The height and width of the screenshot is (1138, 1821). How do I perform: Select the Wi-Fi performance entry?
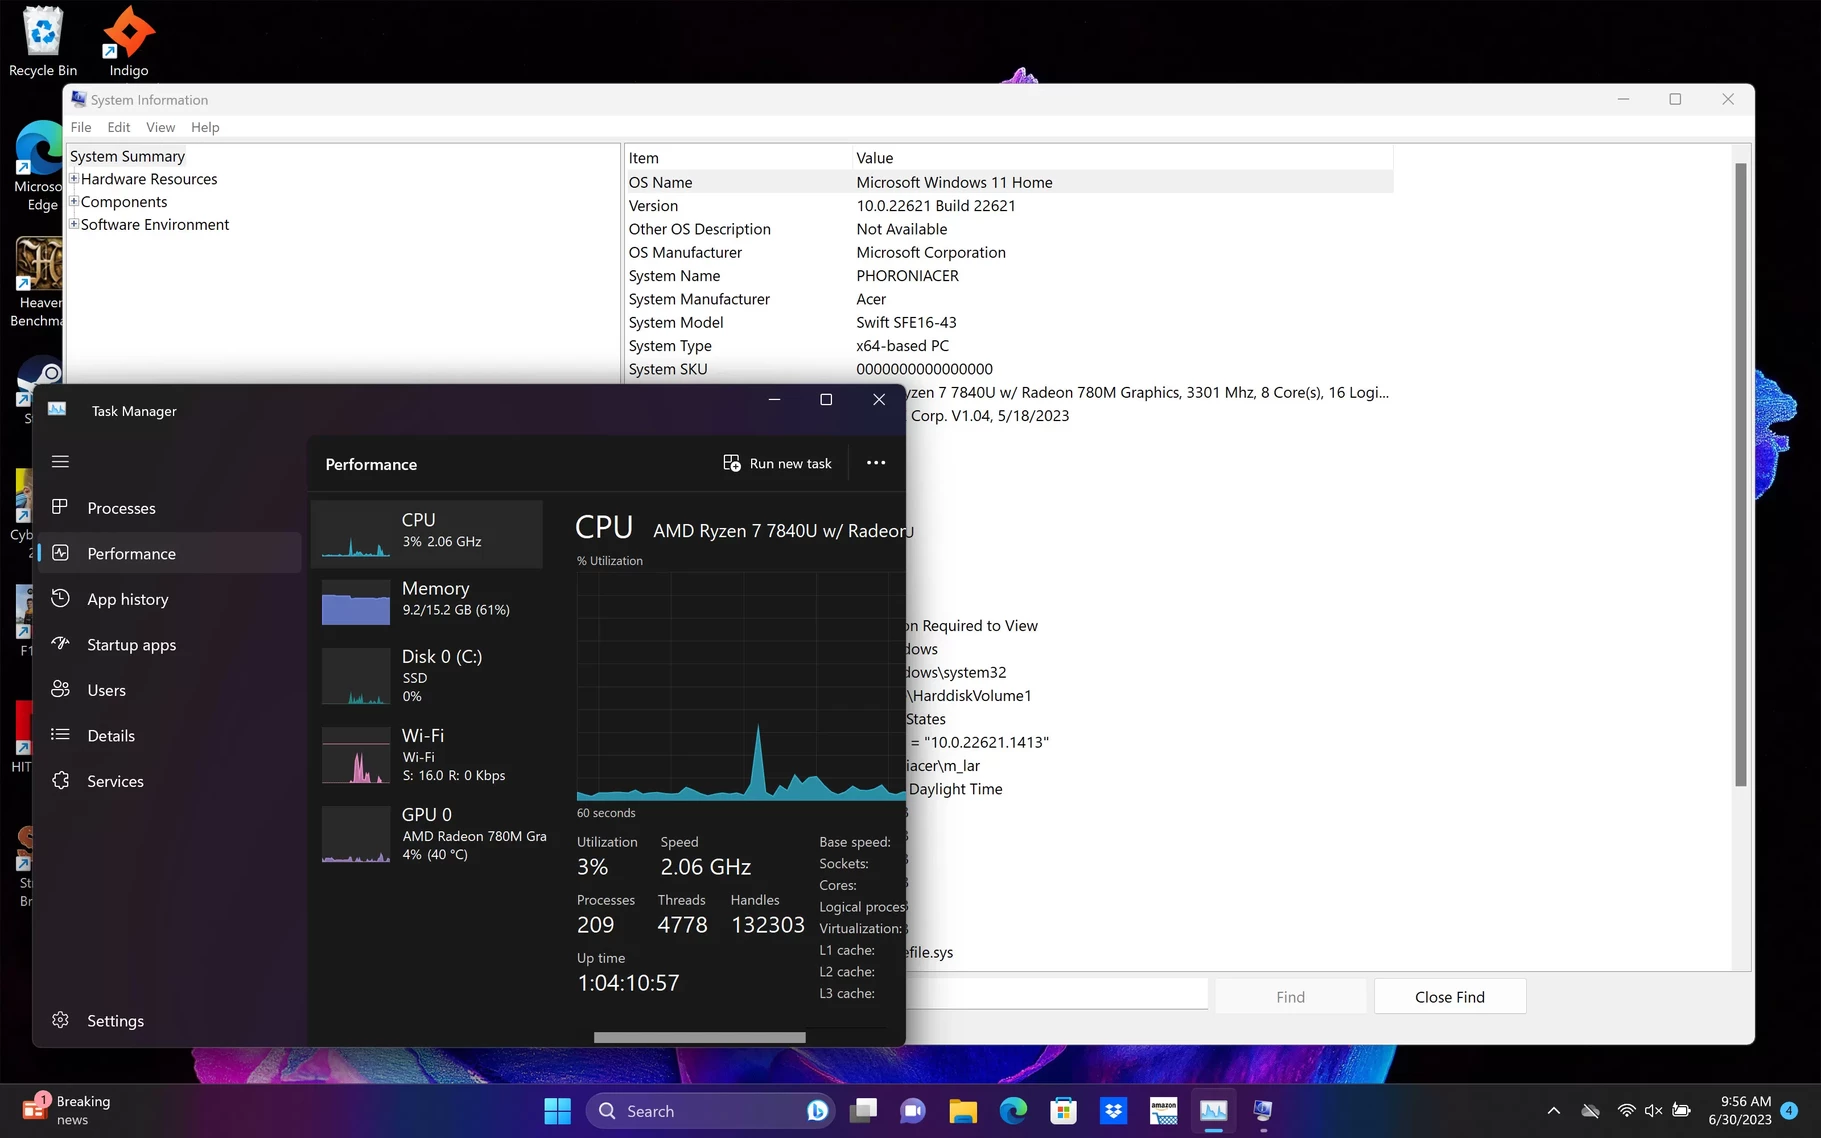click(427, 755)
